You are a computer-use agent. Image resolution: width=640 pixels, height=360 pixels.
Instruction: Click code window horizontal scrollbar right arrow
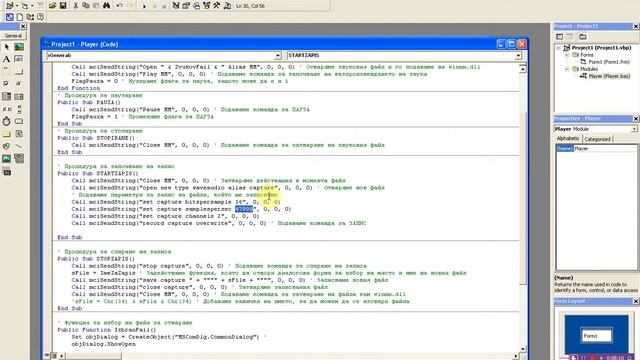[x=516, y=356]
